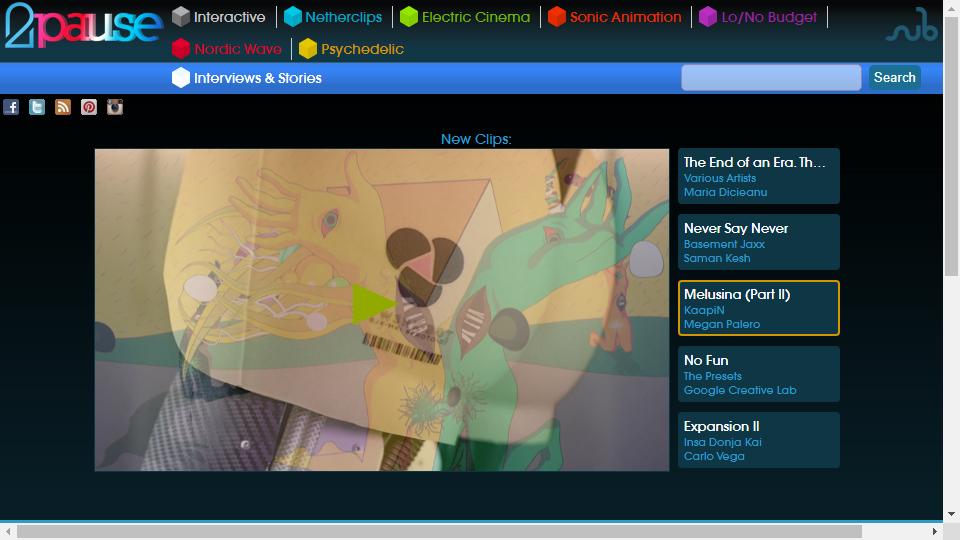Screen dimensions: 960x540
Task: Click the cyan cube next to Netherclips
Action: [x=293, y=17]
